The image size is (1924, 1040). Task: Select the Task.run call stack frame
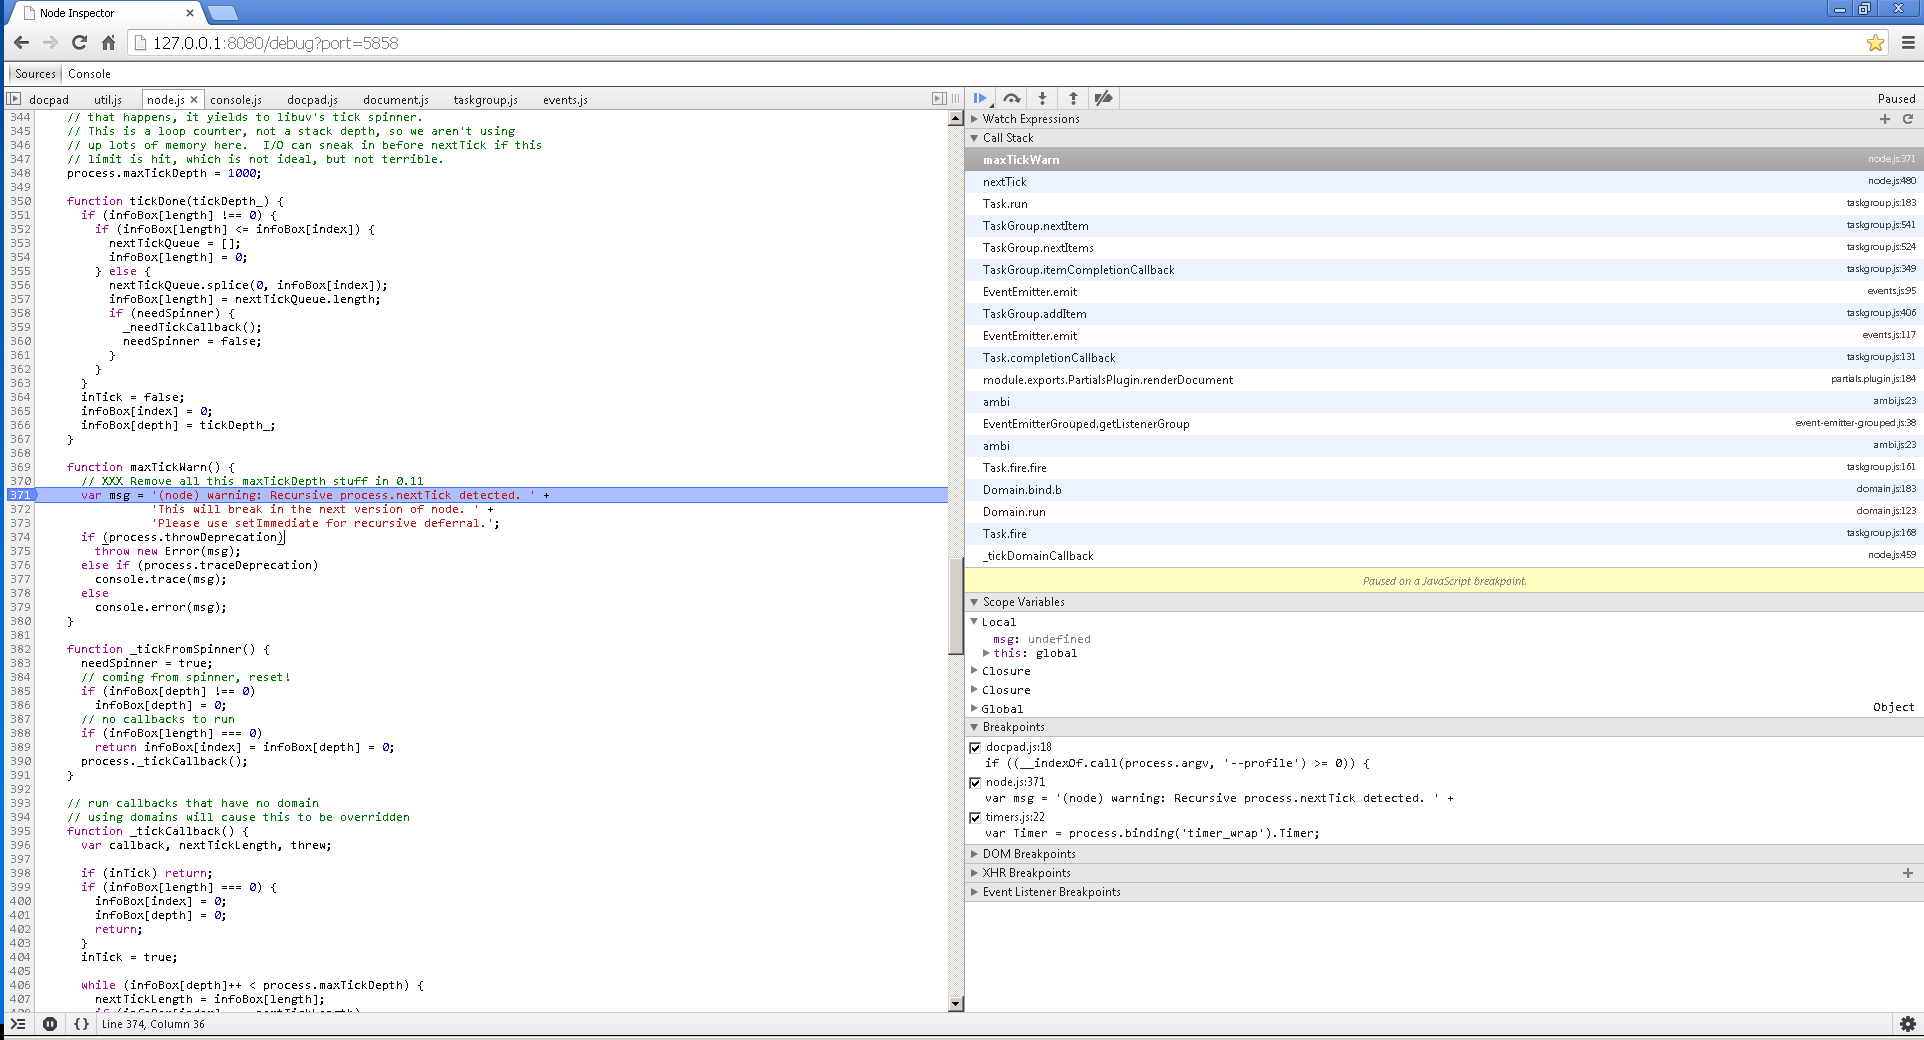point(1444,204)
